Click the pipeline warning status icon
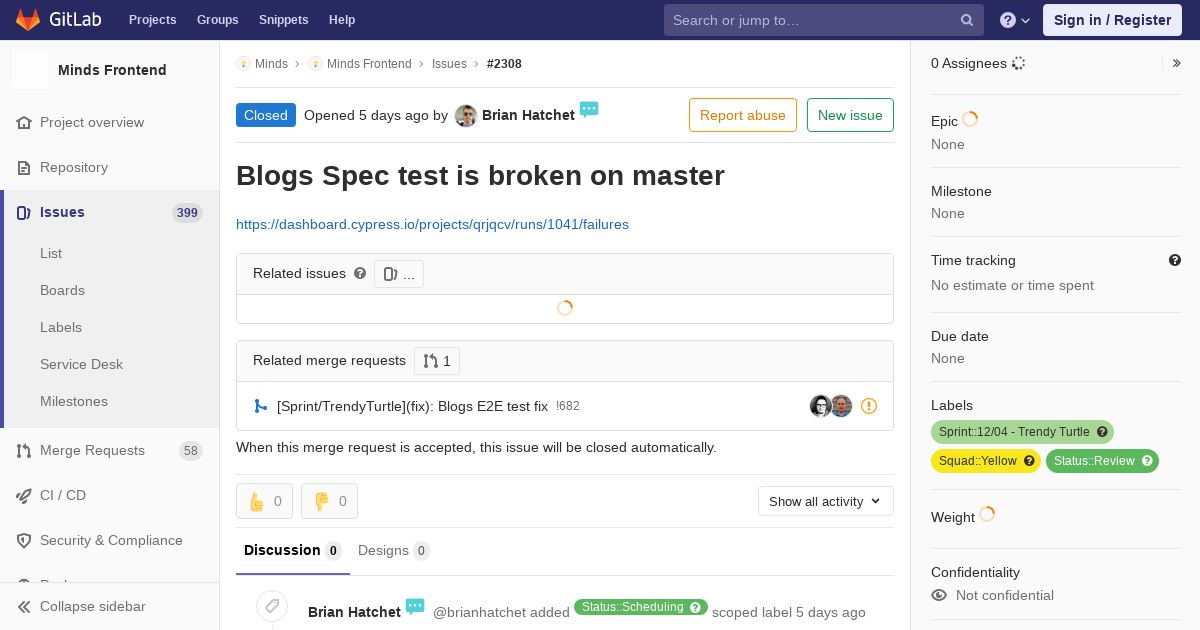 (869, 406)
